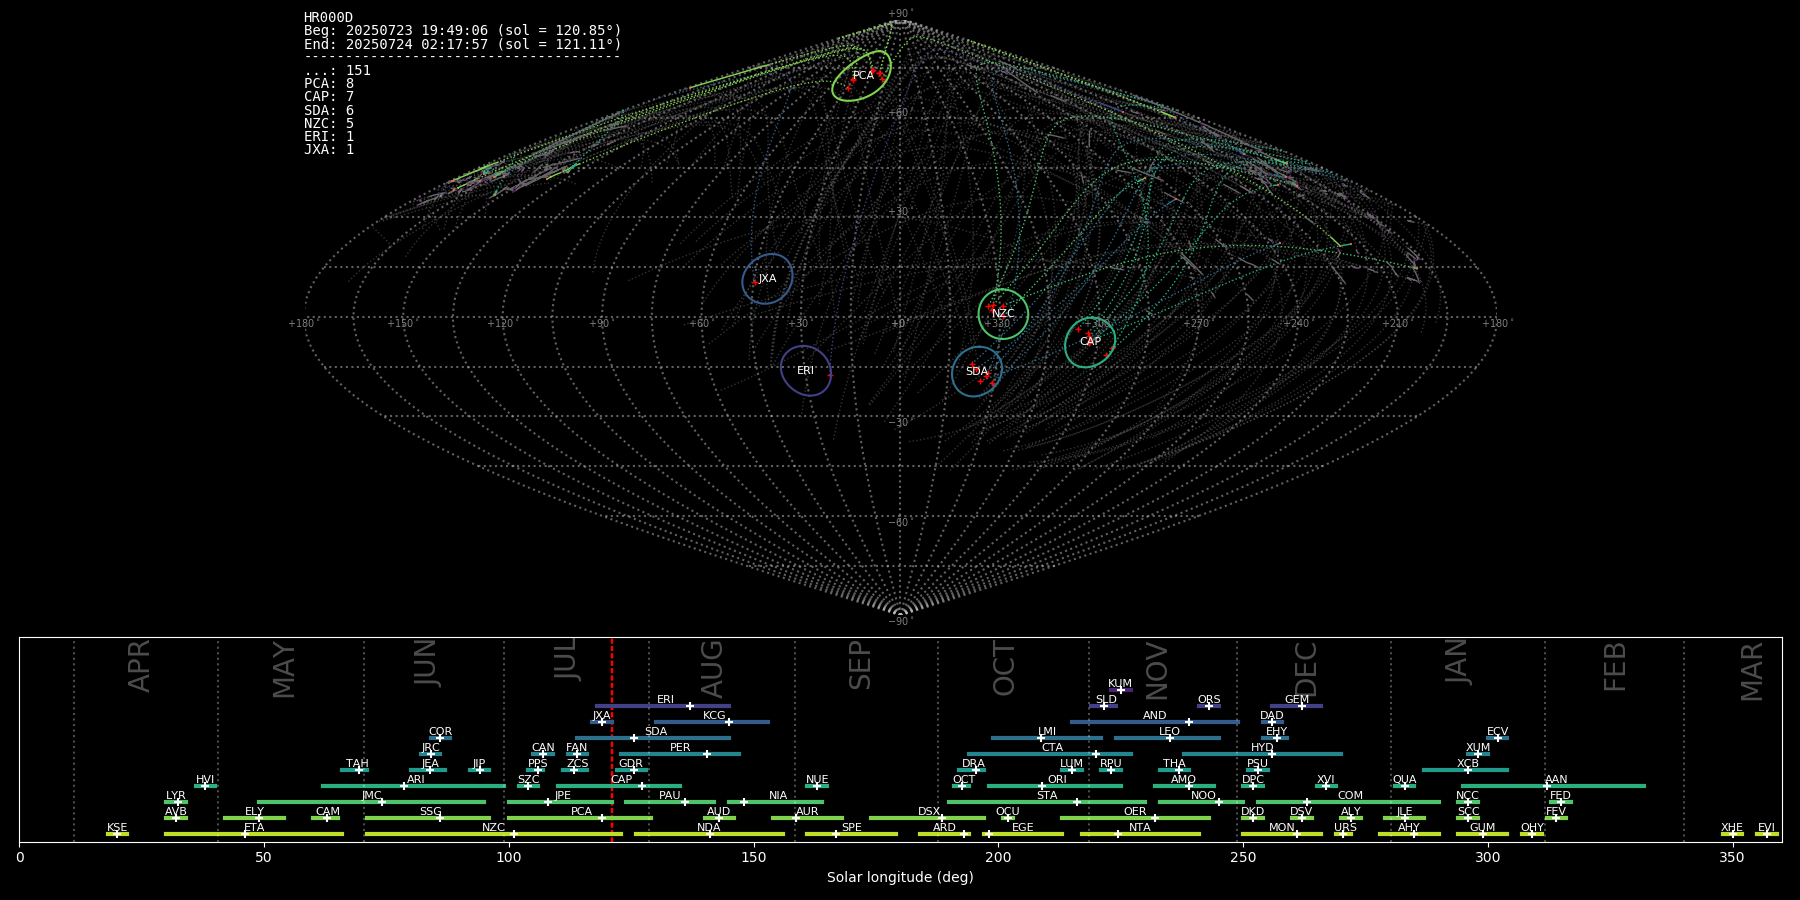The image size is (1800, 900).
Task: Click the SSG shower bar in the timeline
Action: coord(428,818)
